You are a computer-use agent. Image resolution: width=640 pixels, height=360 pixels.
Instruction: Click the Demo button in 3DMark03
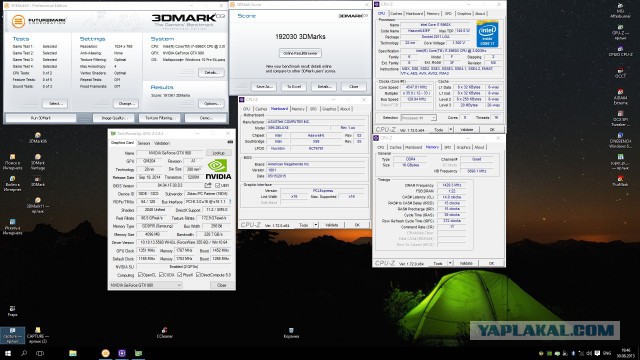pyautogui.click(x=205, y=118)
